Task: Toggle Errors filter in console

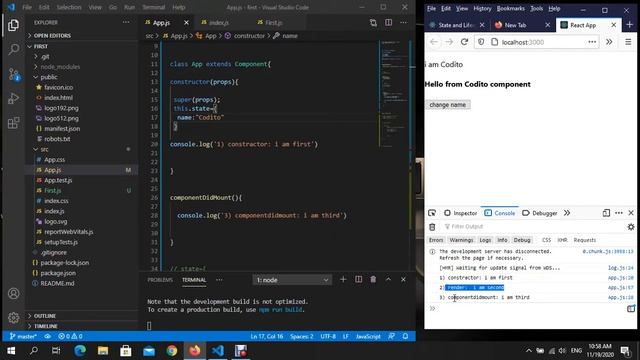Action: (x=436, y=240)
